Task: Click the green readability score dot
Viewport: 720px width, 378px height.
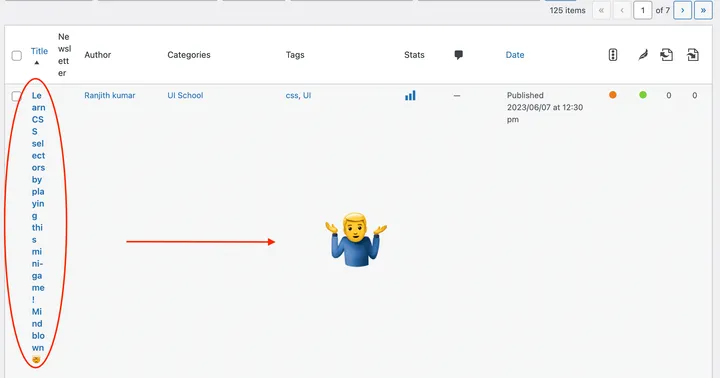Action: click(x=643, y=95)
